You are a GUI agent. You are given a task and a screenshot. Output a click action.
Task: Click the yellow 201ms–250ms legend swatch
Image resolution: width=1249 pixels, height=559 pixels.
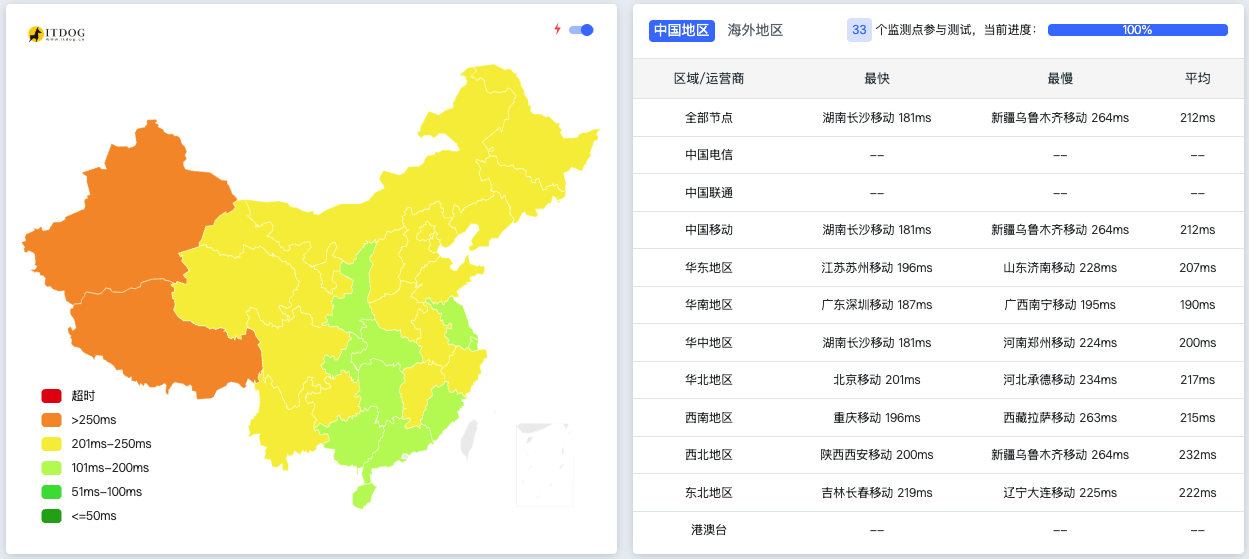click(x=52, y=444)
